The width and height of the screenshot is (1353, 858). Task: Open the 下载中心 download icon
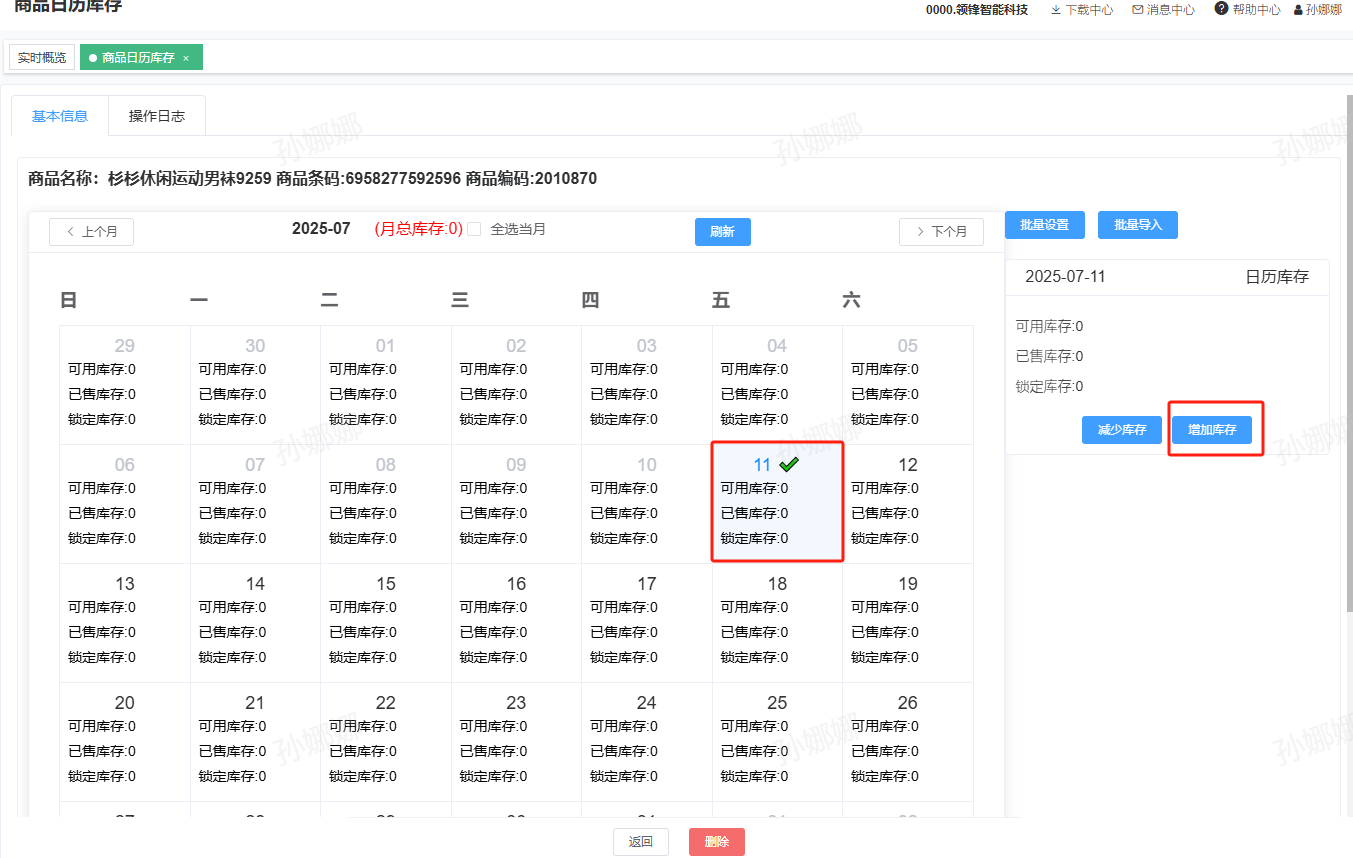[1056, 10]
